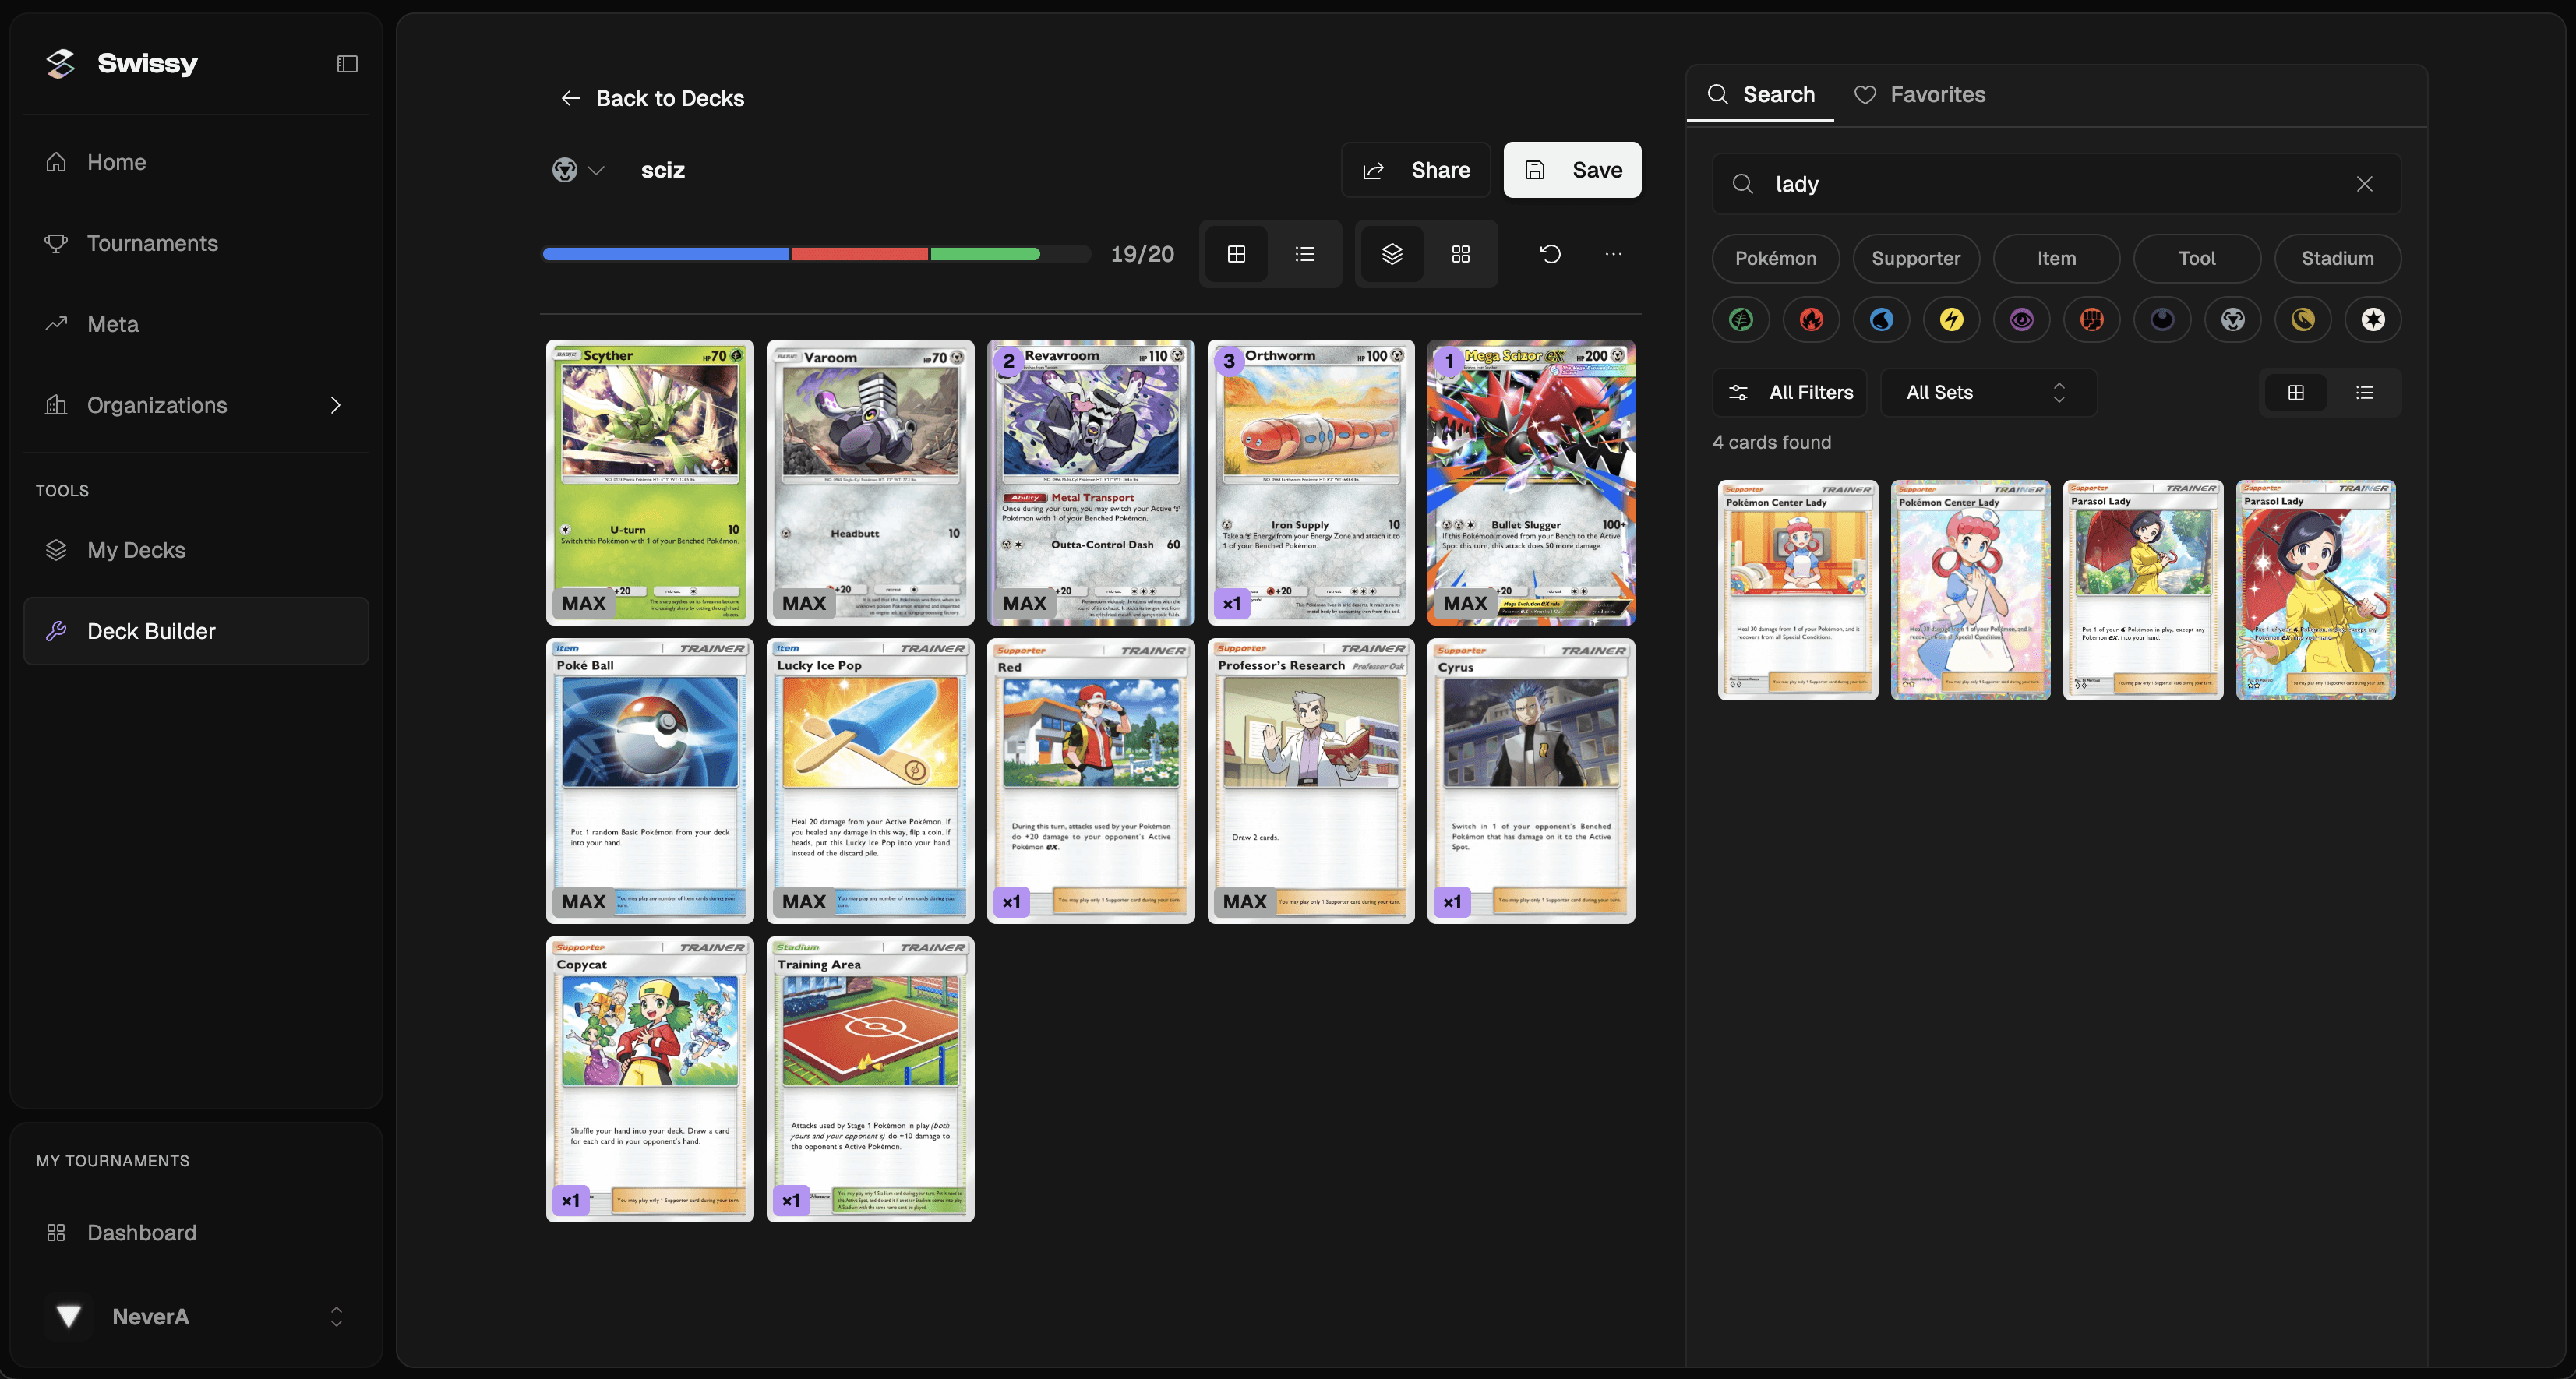The height and width of the screenshot is (1379, 2576).
Task: Filter by Darkness energy type
Action: click(x=2162, y=319)
